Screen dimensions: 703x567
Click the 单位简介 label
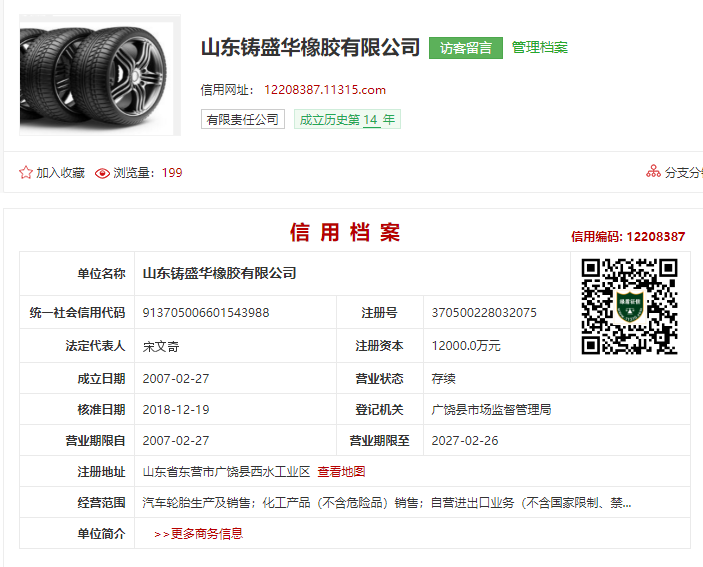pos(101,533)
